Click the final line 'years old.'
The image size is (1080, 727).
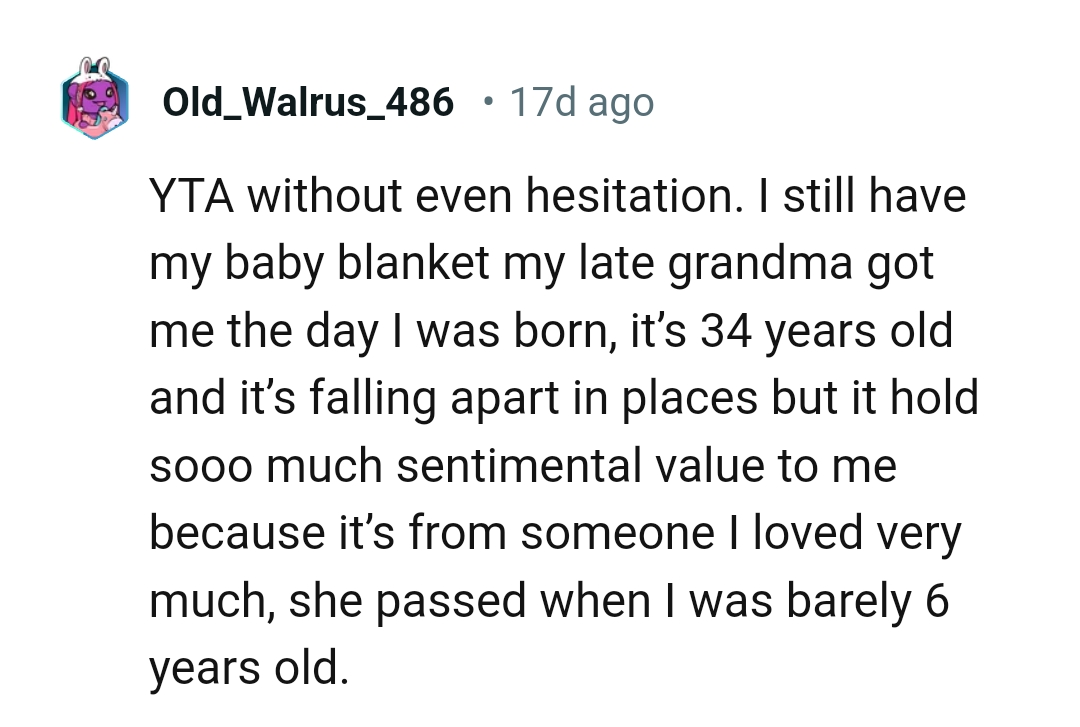coord(250,668)
